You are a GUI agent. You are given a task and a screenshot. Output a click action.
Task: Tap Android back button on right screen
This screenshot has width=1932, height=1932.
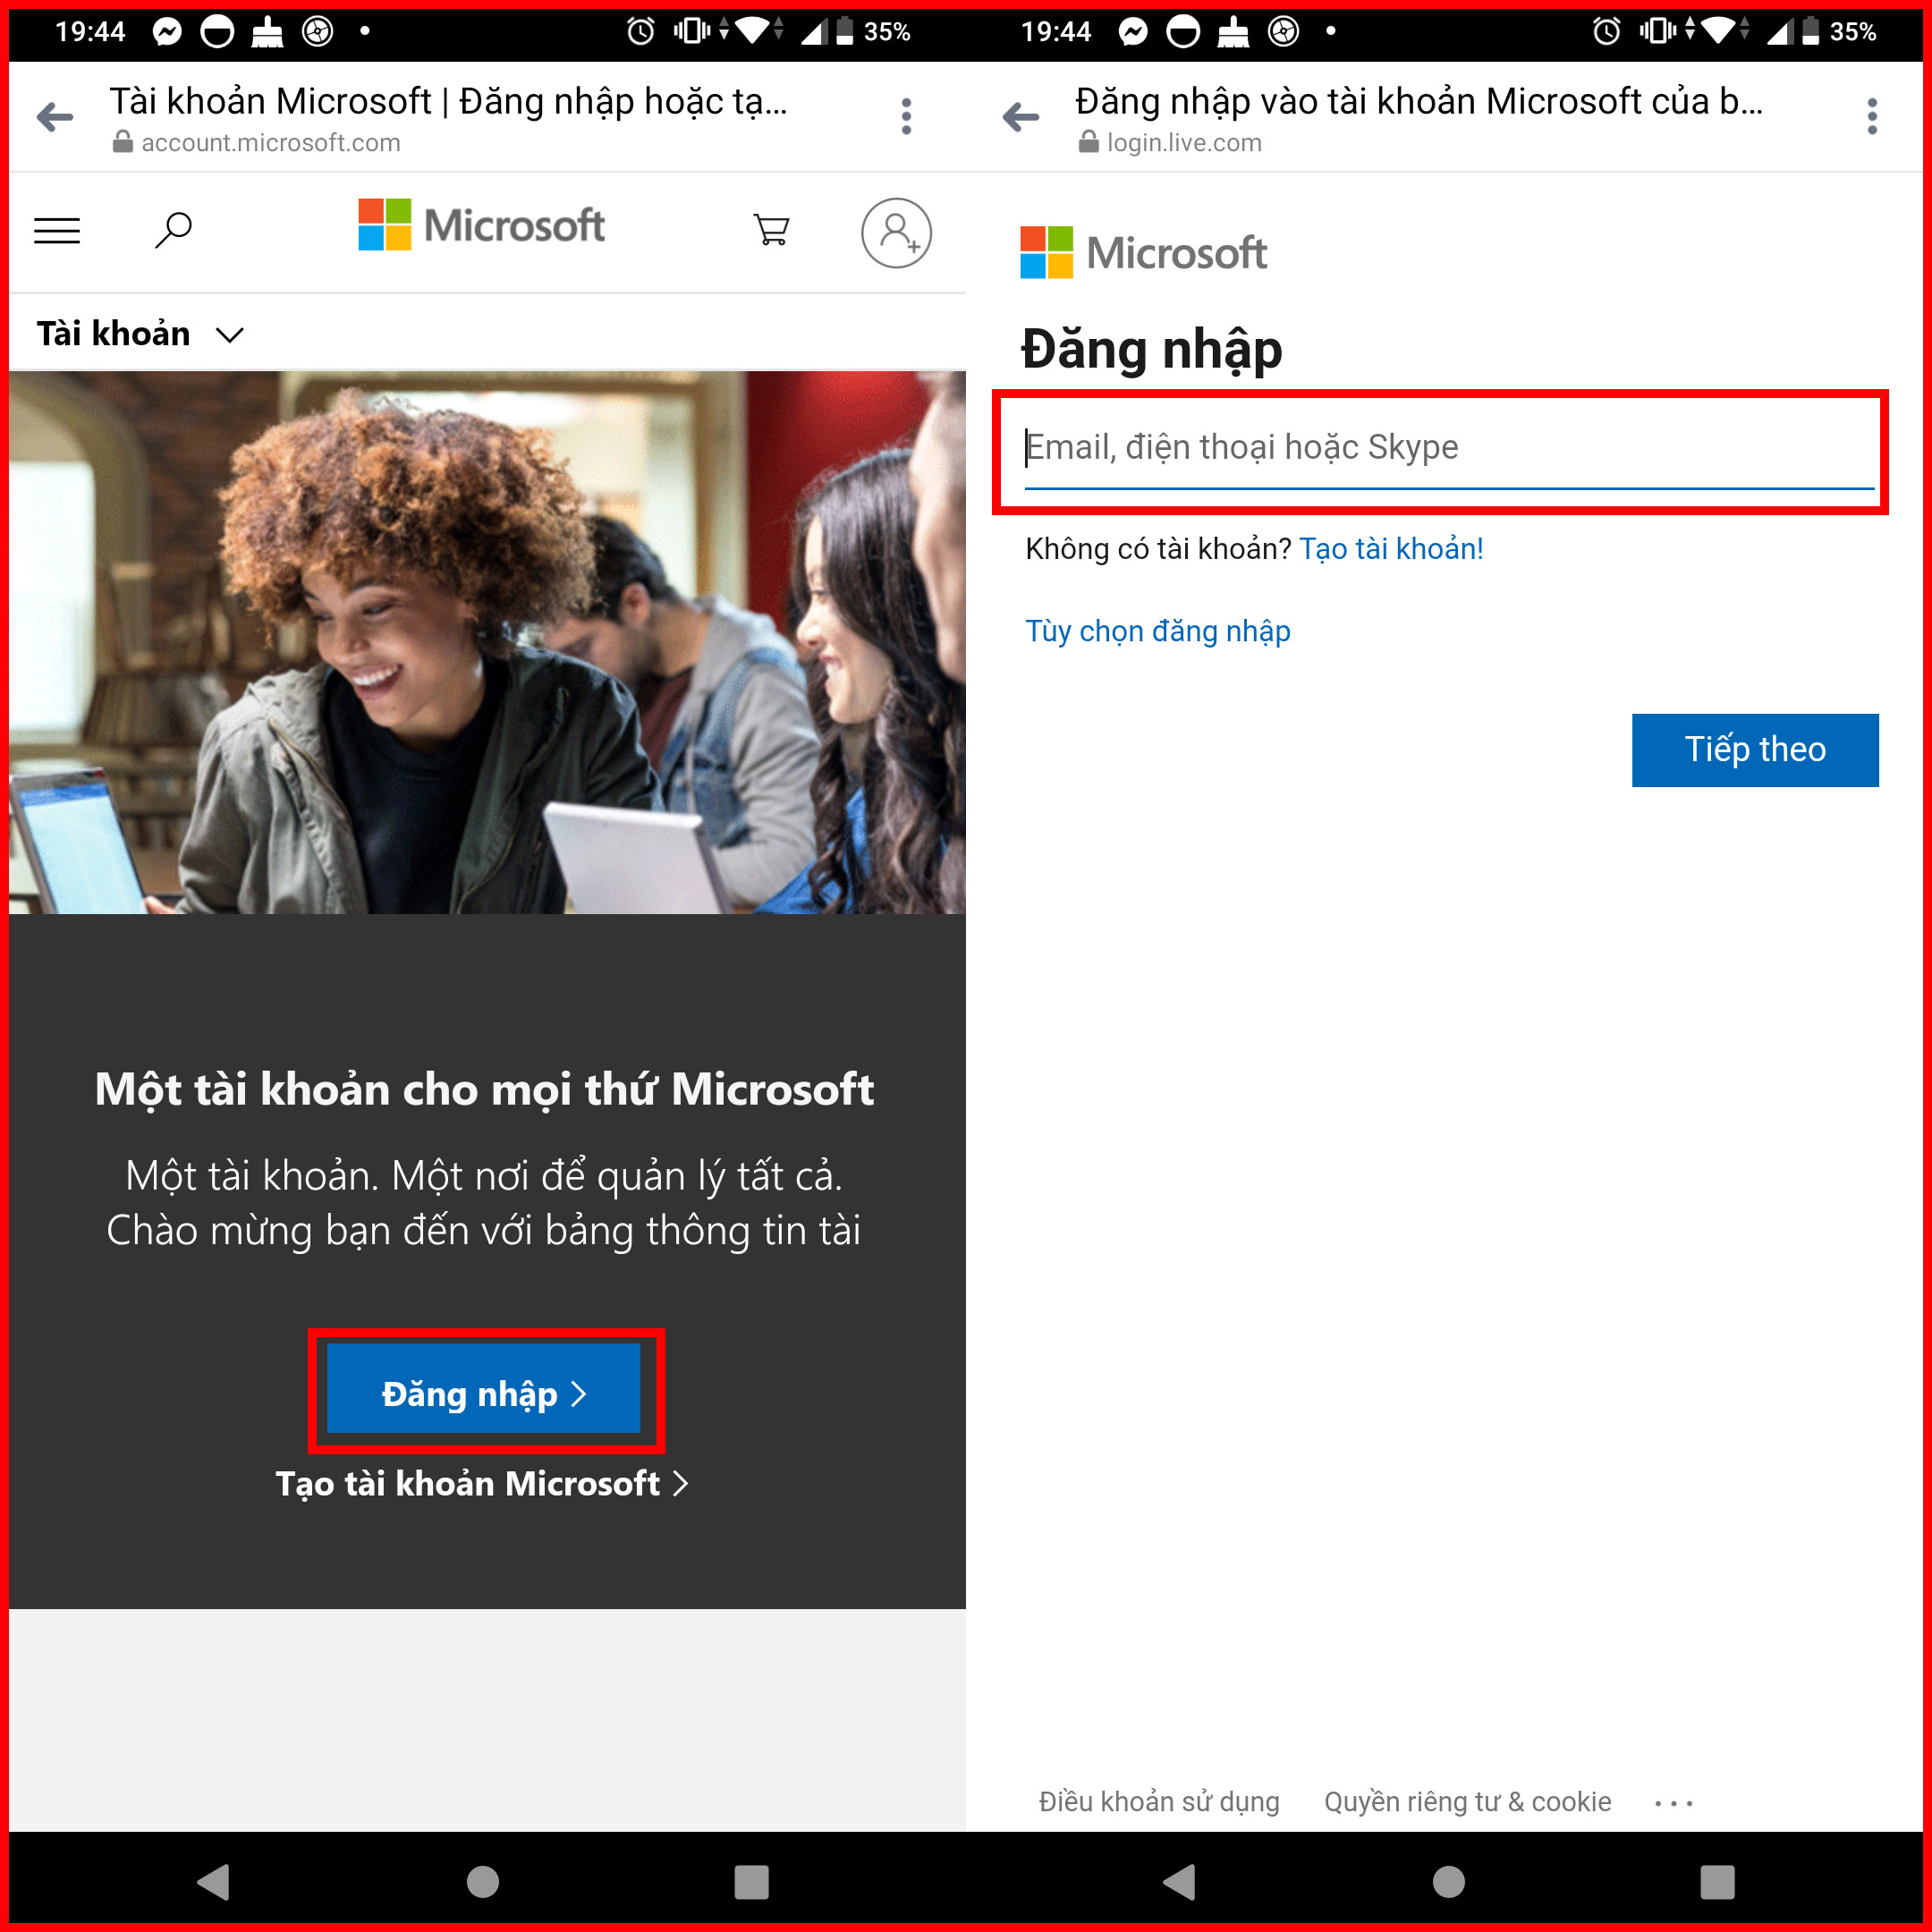[1179, 1881]
